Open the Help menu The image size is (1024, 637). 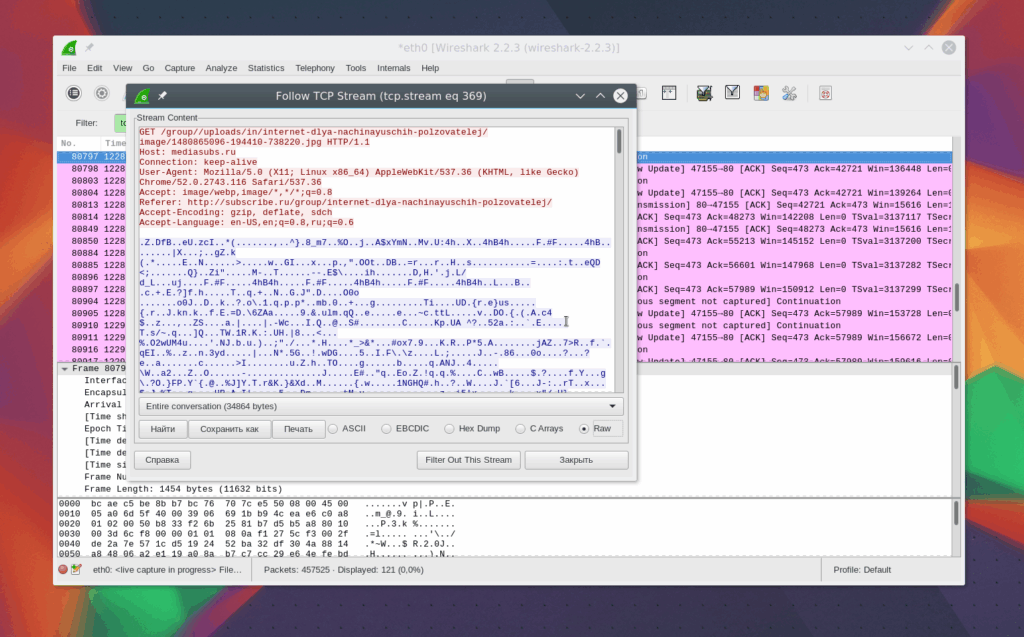click(430, 68)
